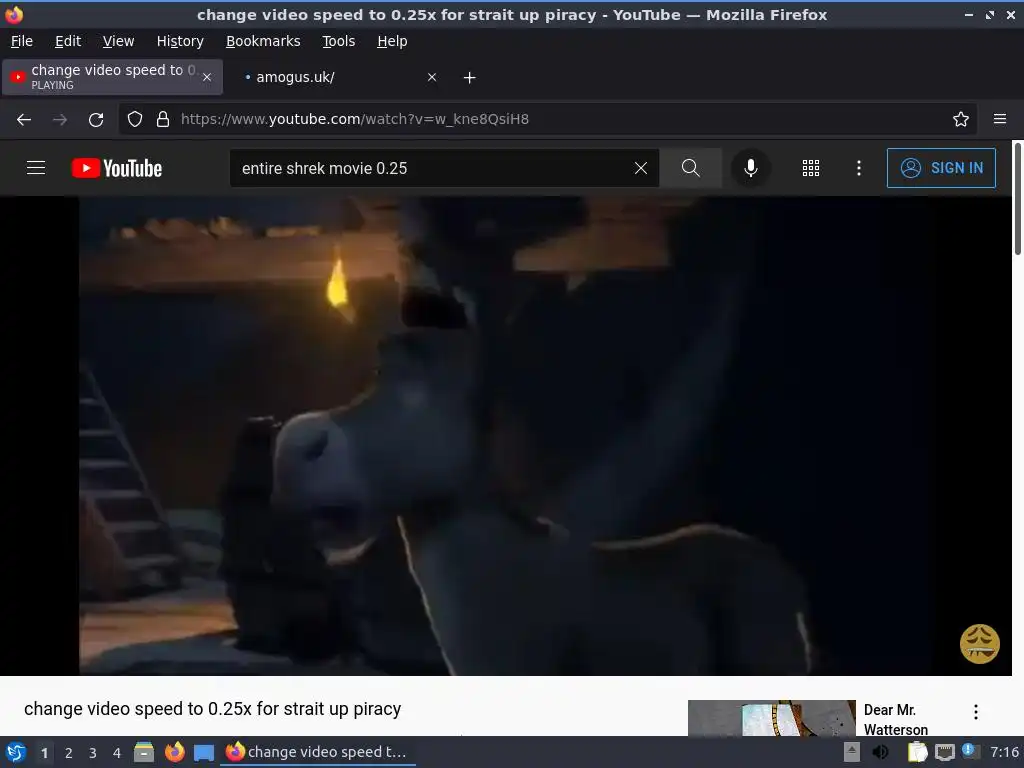The width and height of the screenshot is (1024, 768).
Task: Click the eject removable media tray icon
Action: (x=852, y=752)
